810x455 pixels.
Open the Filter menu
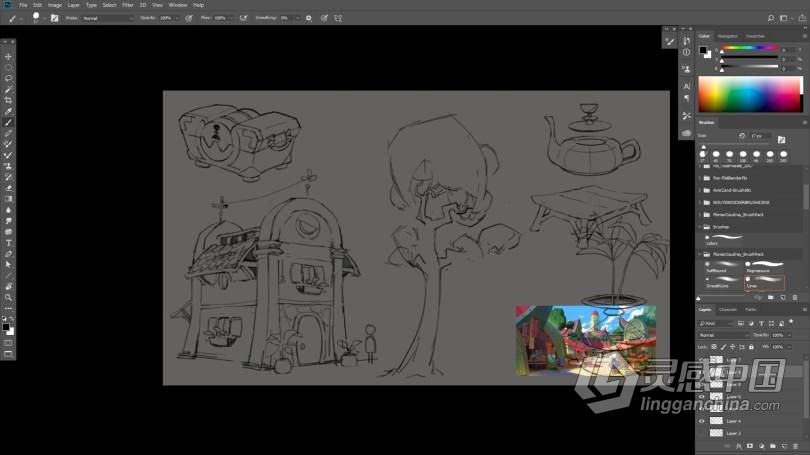click(128, 5)
